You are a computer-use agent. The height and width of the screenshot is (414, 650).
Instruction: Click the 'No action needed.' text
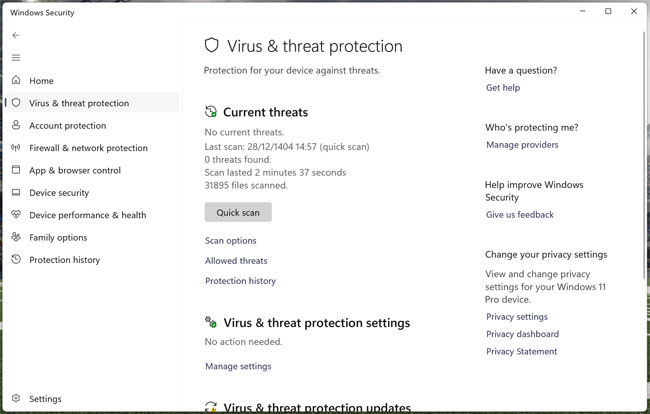click(243, 342)
